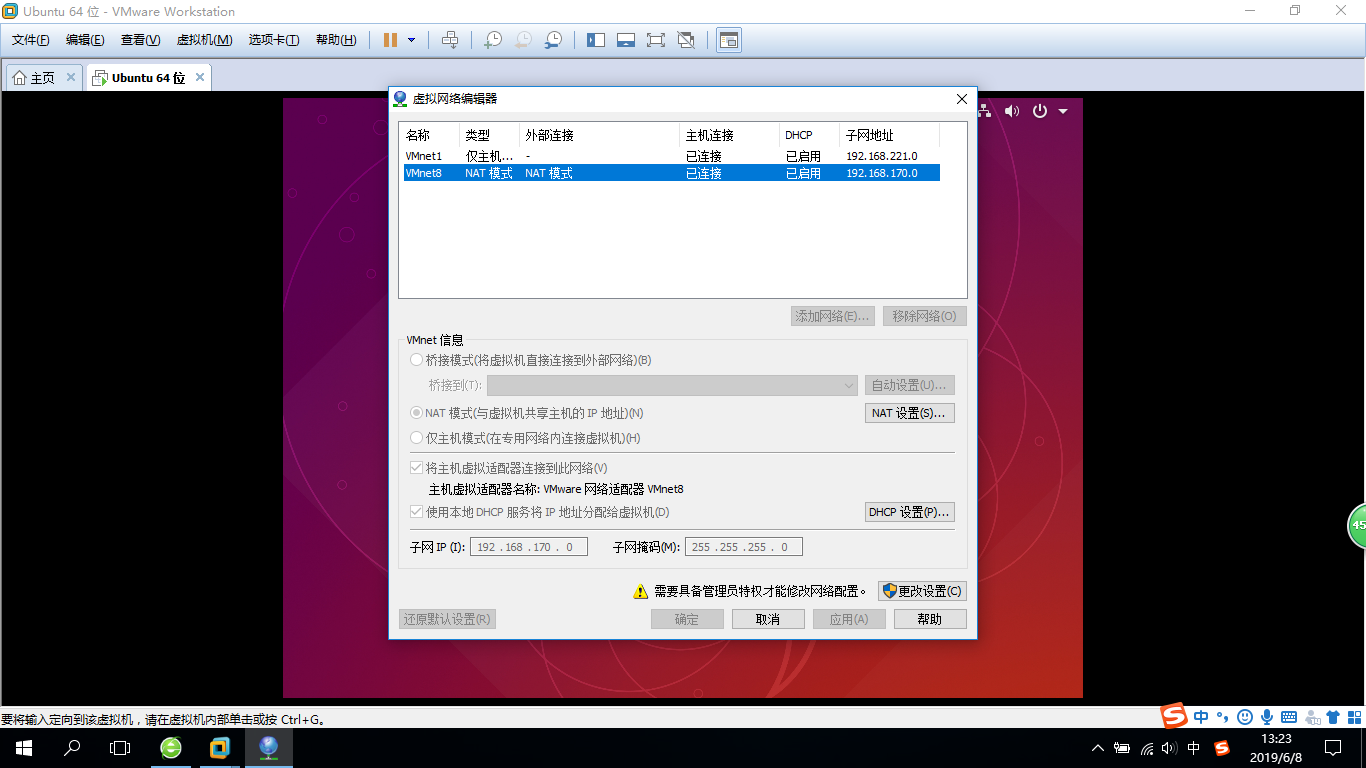
Task: Select the NAT 模式 radio button
Action: coord(417,413)
